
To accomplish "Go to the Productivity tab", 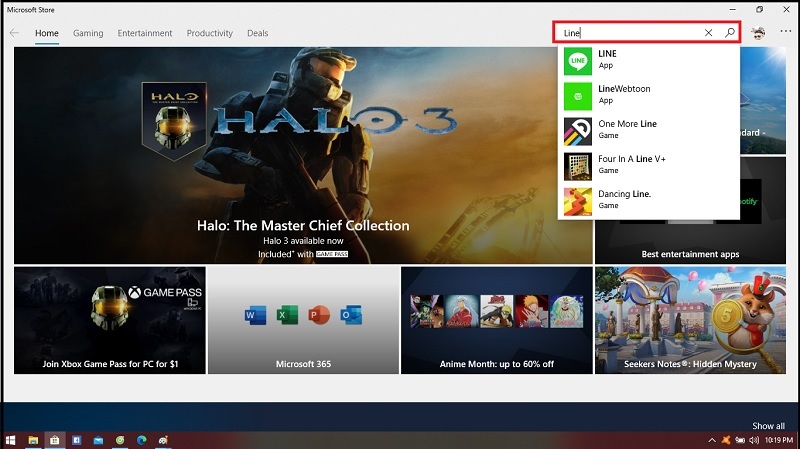I will (209, 33).
